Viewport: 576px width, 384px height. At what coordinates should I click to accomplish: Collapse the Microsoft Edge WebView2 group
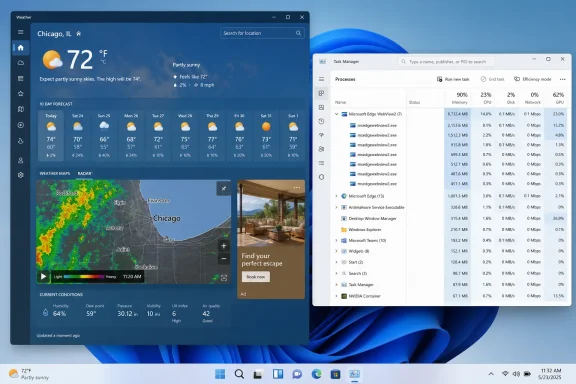[x=336, y=114]
